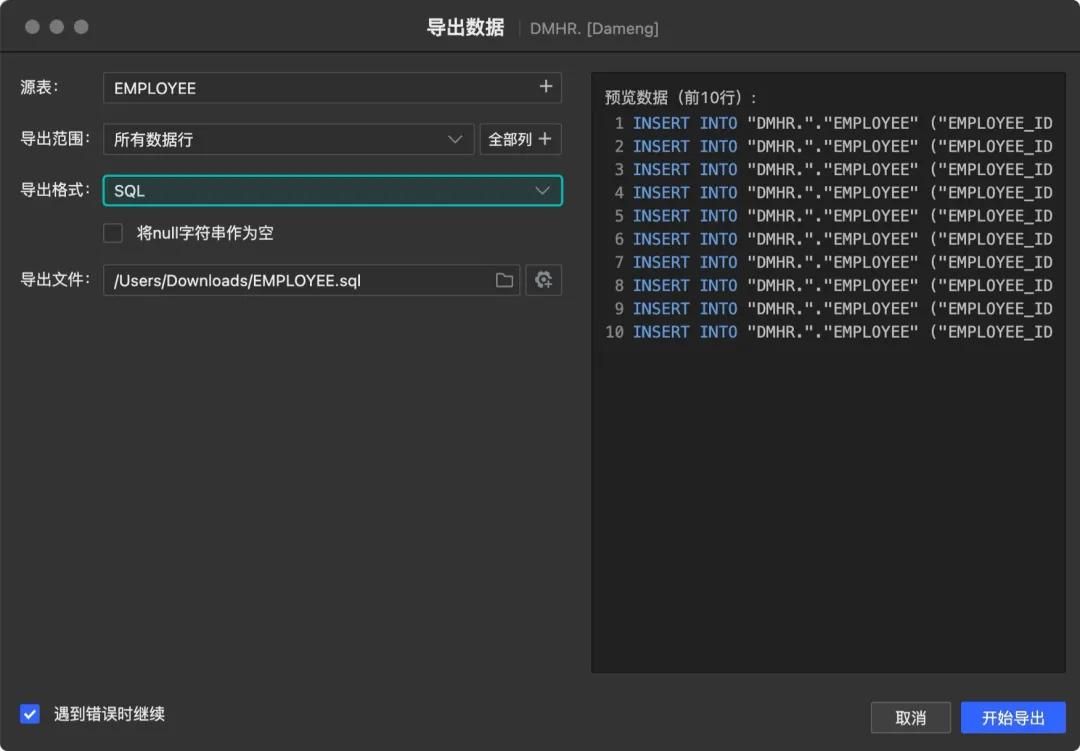Viewport: 1080px width, 751px height.
Task: Click the DMHR. [Dameng] title text
Action: [x=594, y=28]
